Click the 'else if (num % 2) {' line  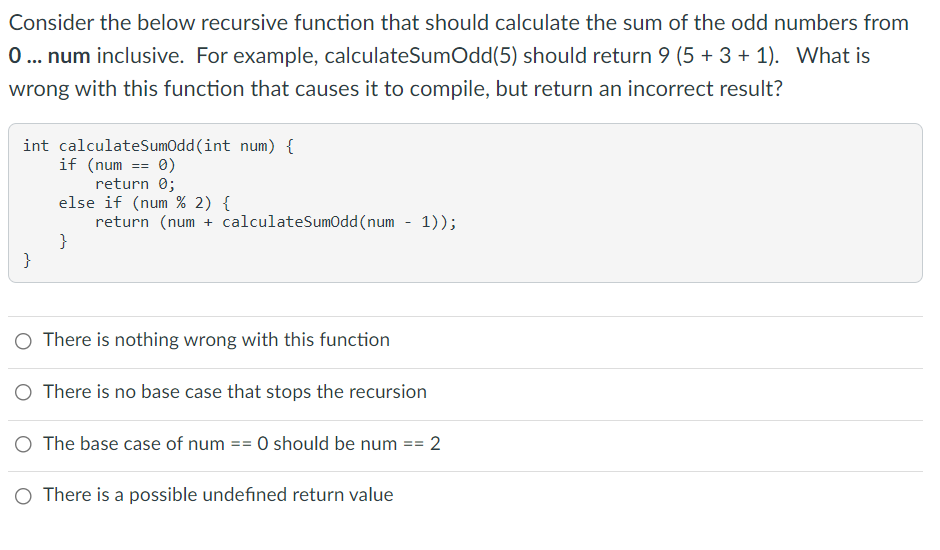tap(144, 203)
